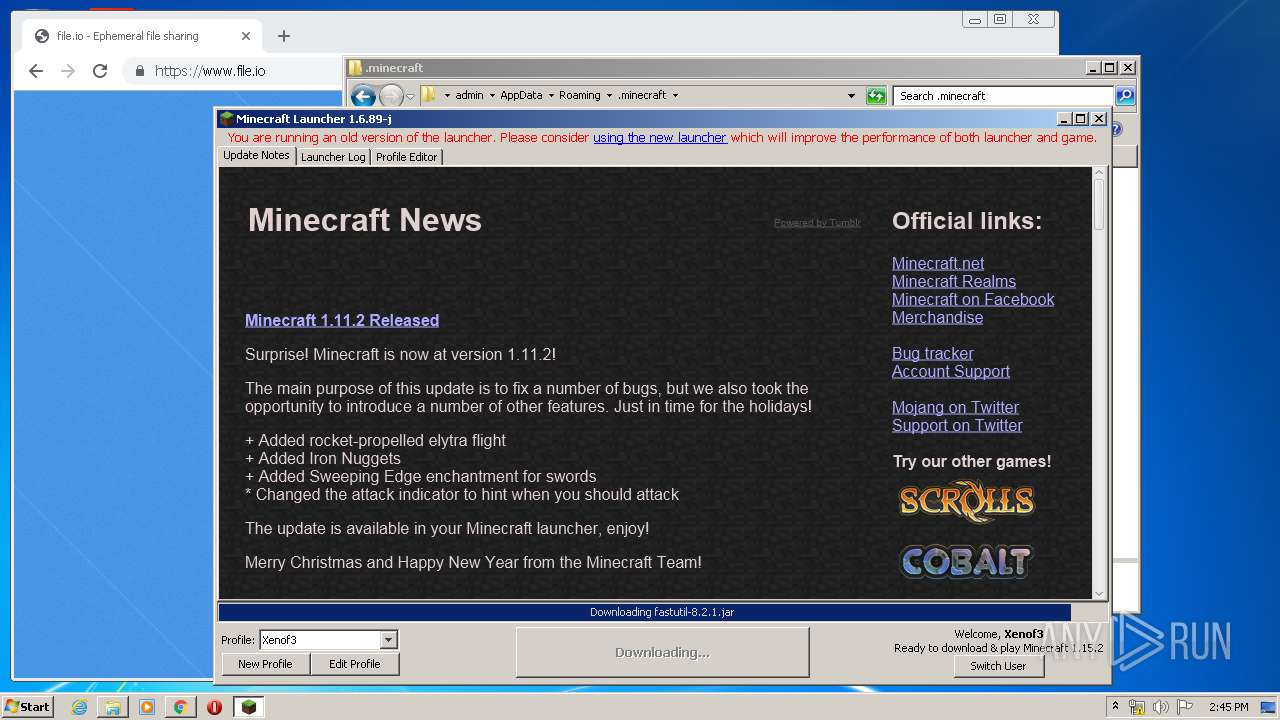Click the red Opera icon in taskbar
The image size is (1280, 720).
click(x=214, y=707)
